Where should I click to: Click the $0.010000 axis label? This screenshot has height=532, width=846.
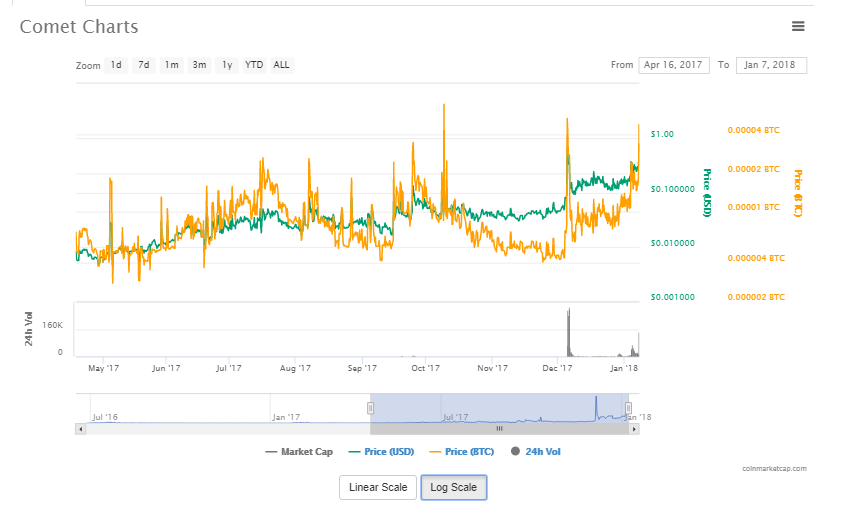point(672,243)
